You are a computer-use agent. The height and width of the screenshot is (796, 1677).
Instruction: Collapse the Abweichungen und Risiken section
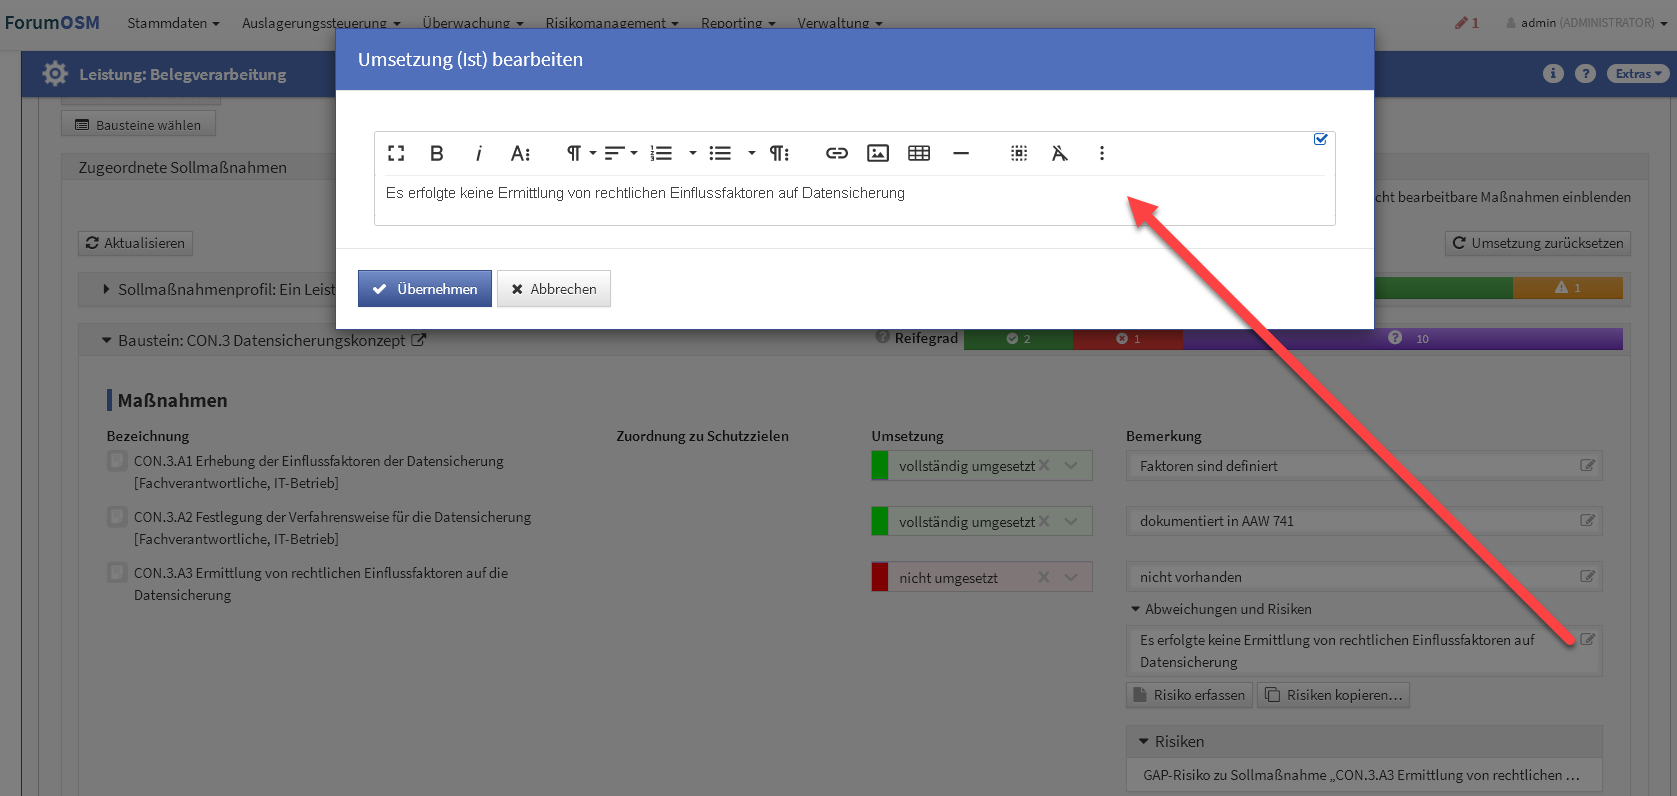[x=1136, y=609]
